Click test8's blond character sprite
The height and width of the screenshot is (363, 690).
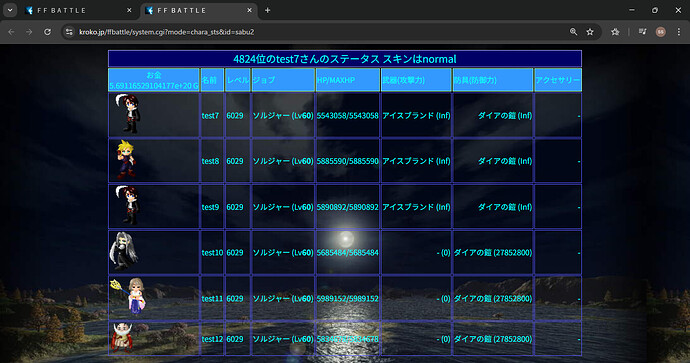[126, 159]
